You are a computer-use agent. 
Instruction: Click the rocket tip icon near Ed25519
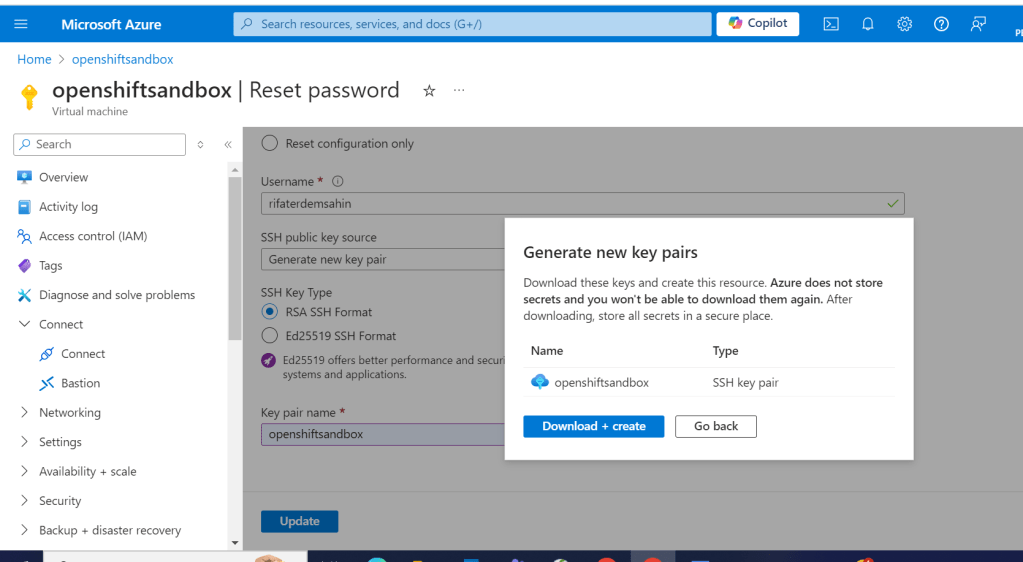[268, 360]
